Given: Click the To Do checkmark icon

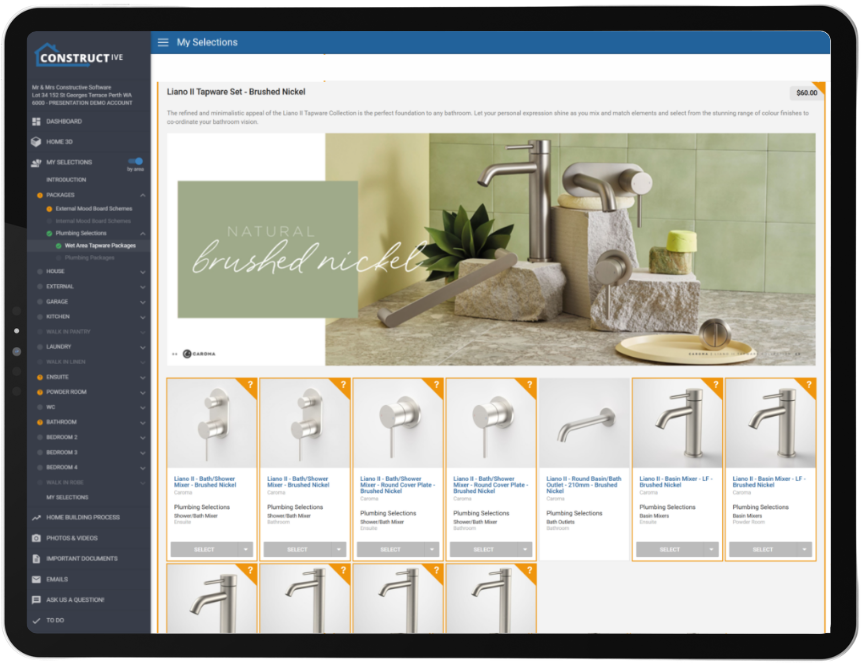Looking at the screenshot, I should pyautogui.click(x=36, y=620).
